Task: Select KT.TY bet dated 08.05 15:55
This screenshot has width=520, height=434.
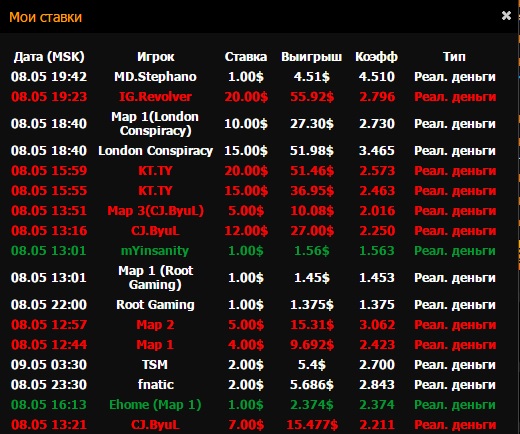Action: click(x=155, y=191)
